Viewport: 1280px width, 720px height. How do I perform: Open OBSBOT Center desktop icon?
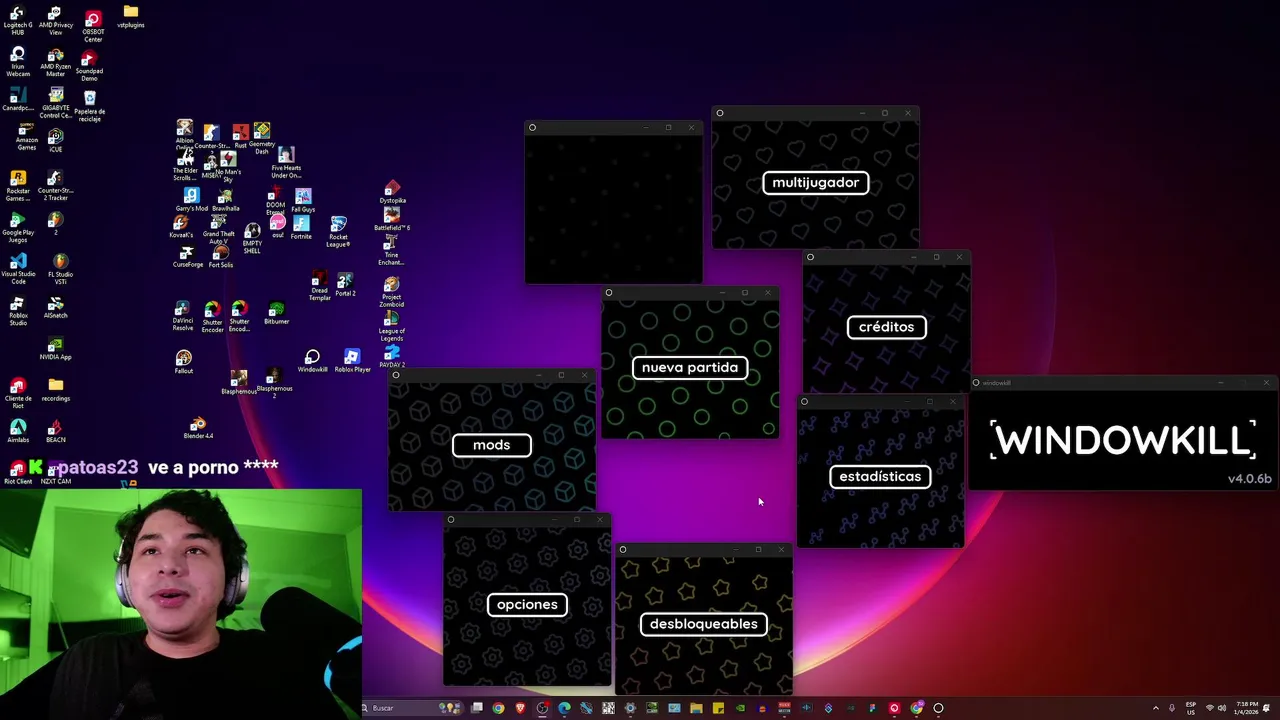tap(93, 26)
